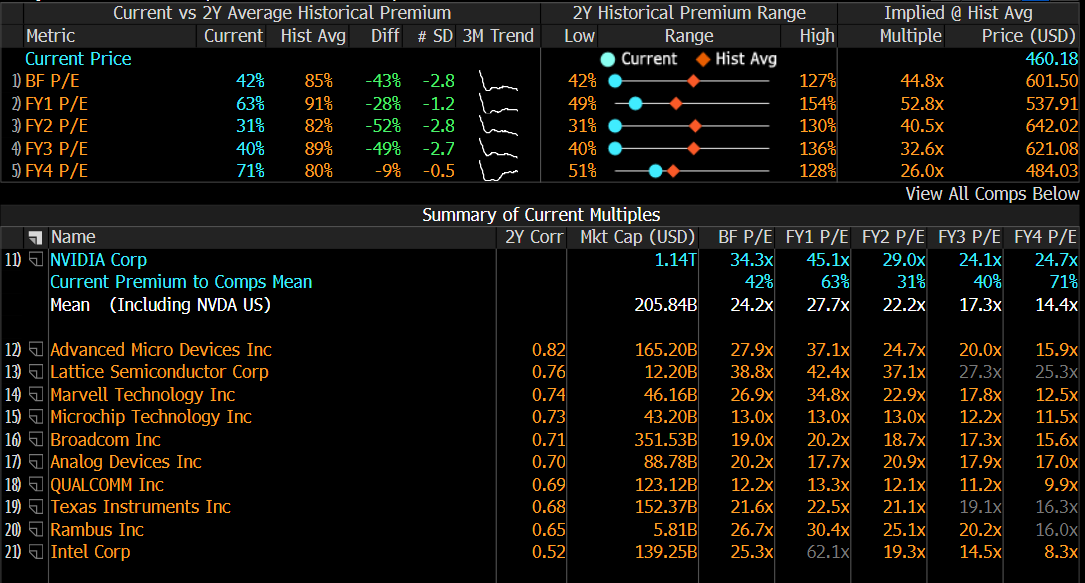Click the 3M Trend column header
Image resolution: width=1085 pixels, height=583 pixels.
[x=498, y=36]
